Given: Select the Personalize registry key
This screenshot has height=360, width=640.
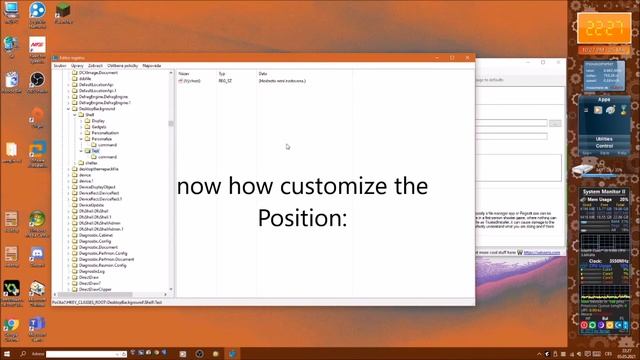Looking at the screenshot, I should (102, 139).
